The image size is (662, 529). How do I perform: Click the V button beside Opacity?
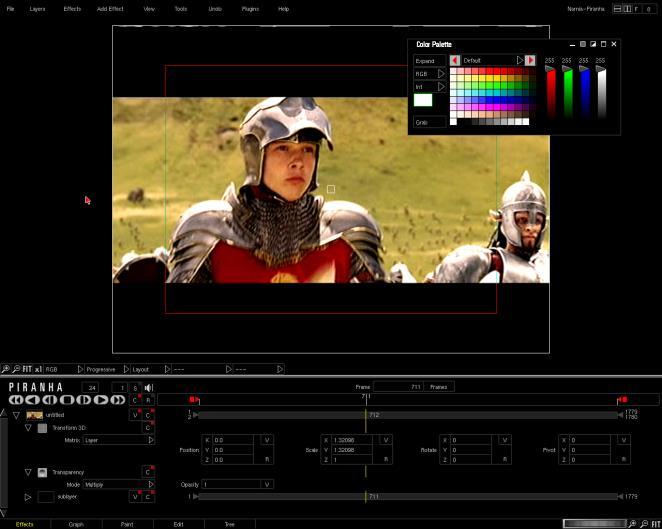click(267, 485)
